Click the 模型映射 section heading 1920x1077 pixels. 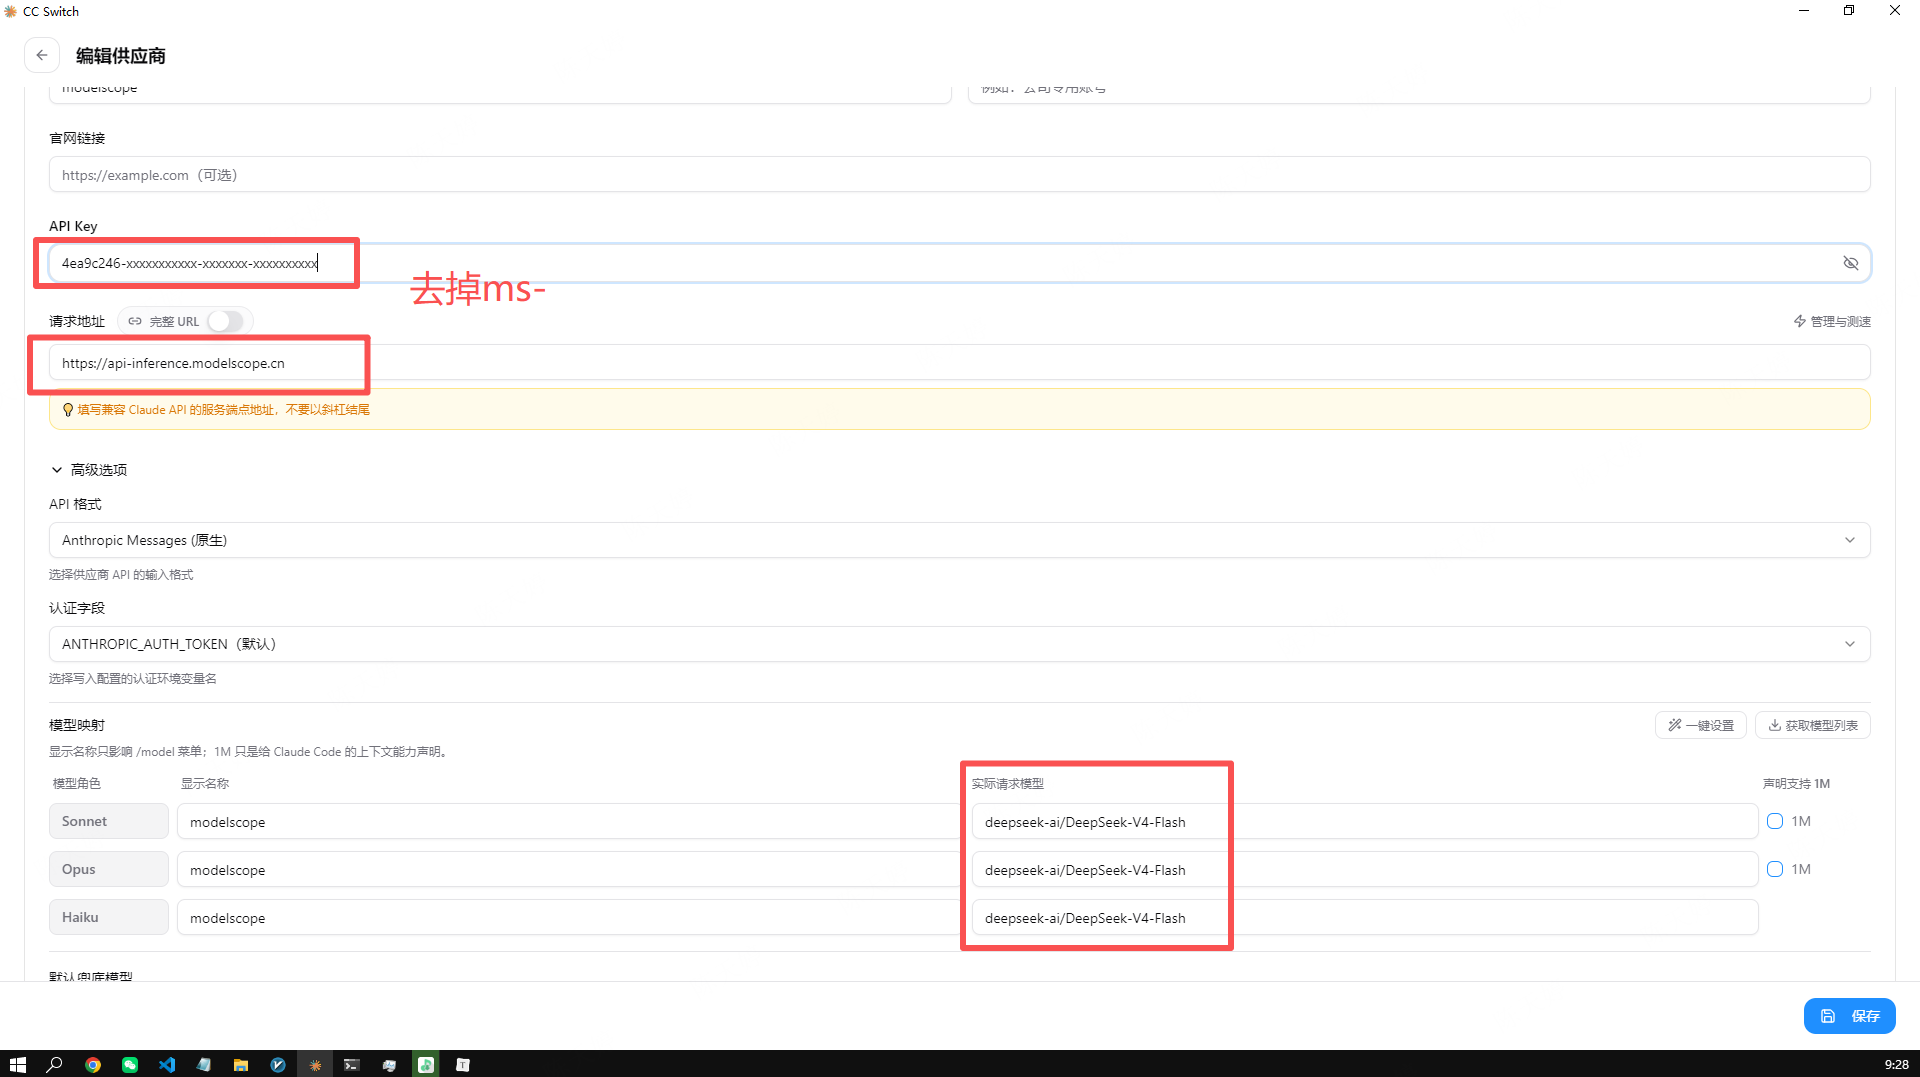77,725
